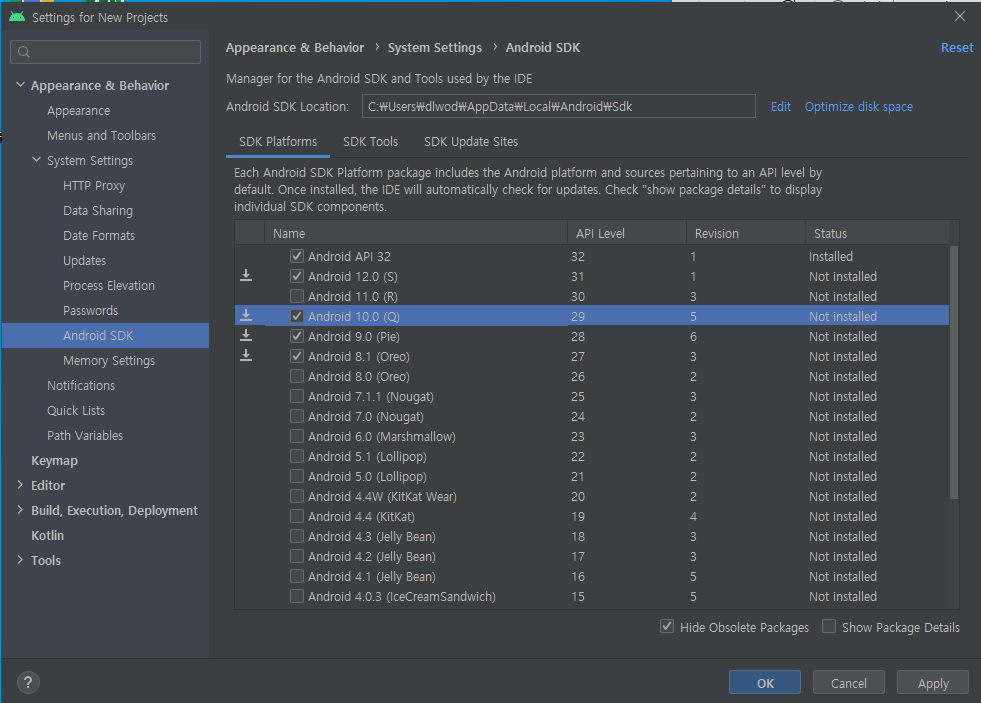Image resolution: width=981 pixels, height=703 pixels.
Task: Uncheck the Android API 32 checkbox
Action: [x=297, y=256]
